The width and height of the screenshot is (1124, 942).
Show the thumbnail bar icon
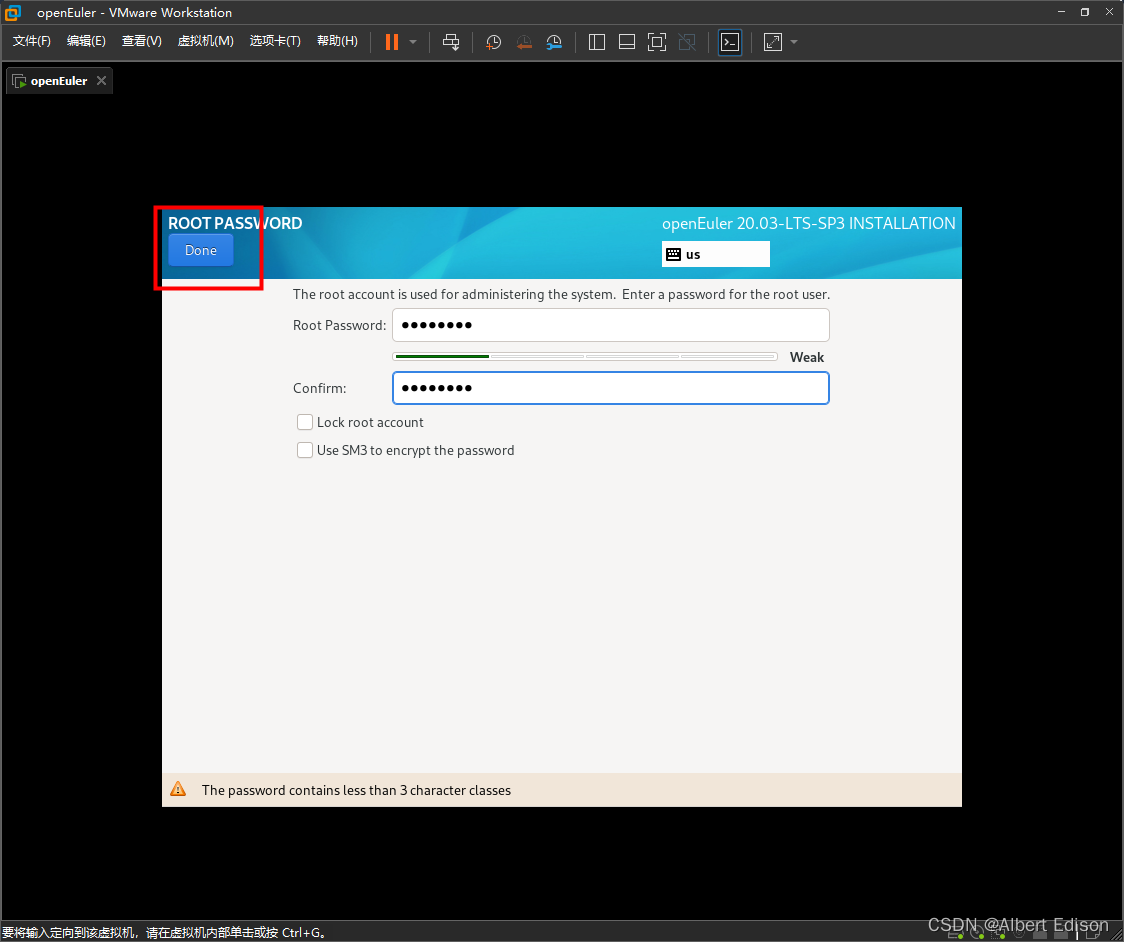click(626, 41)
